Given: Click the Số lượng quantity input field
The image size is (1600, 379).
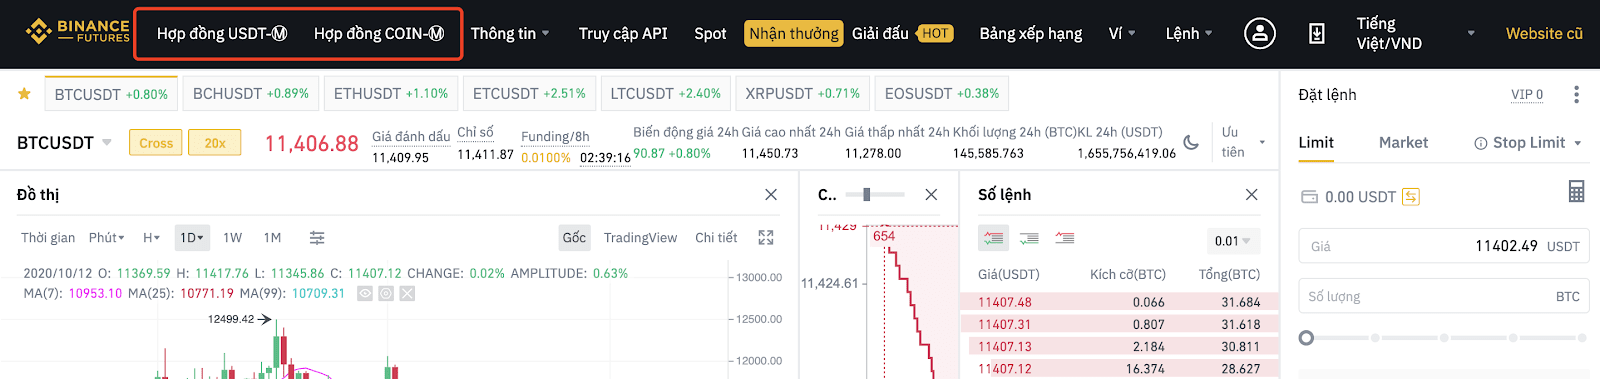Looking at the screenshot, I should tap(1444, 297).
